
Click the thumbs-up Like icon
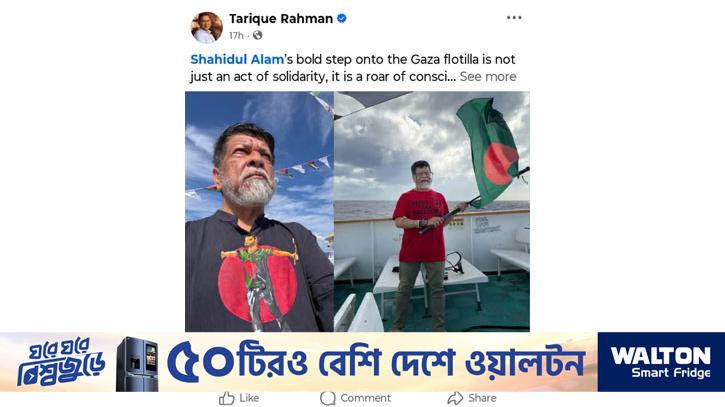pos(227,398)
